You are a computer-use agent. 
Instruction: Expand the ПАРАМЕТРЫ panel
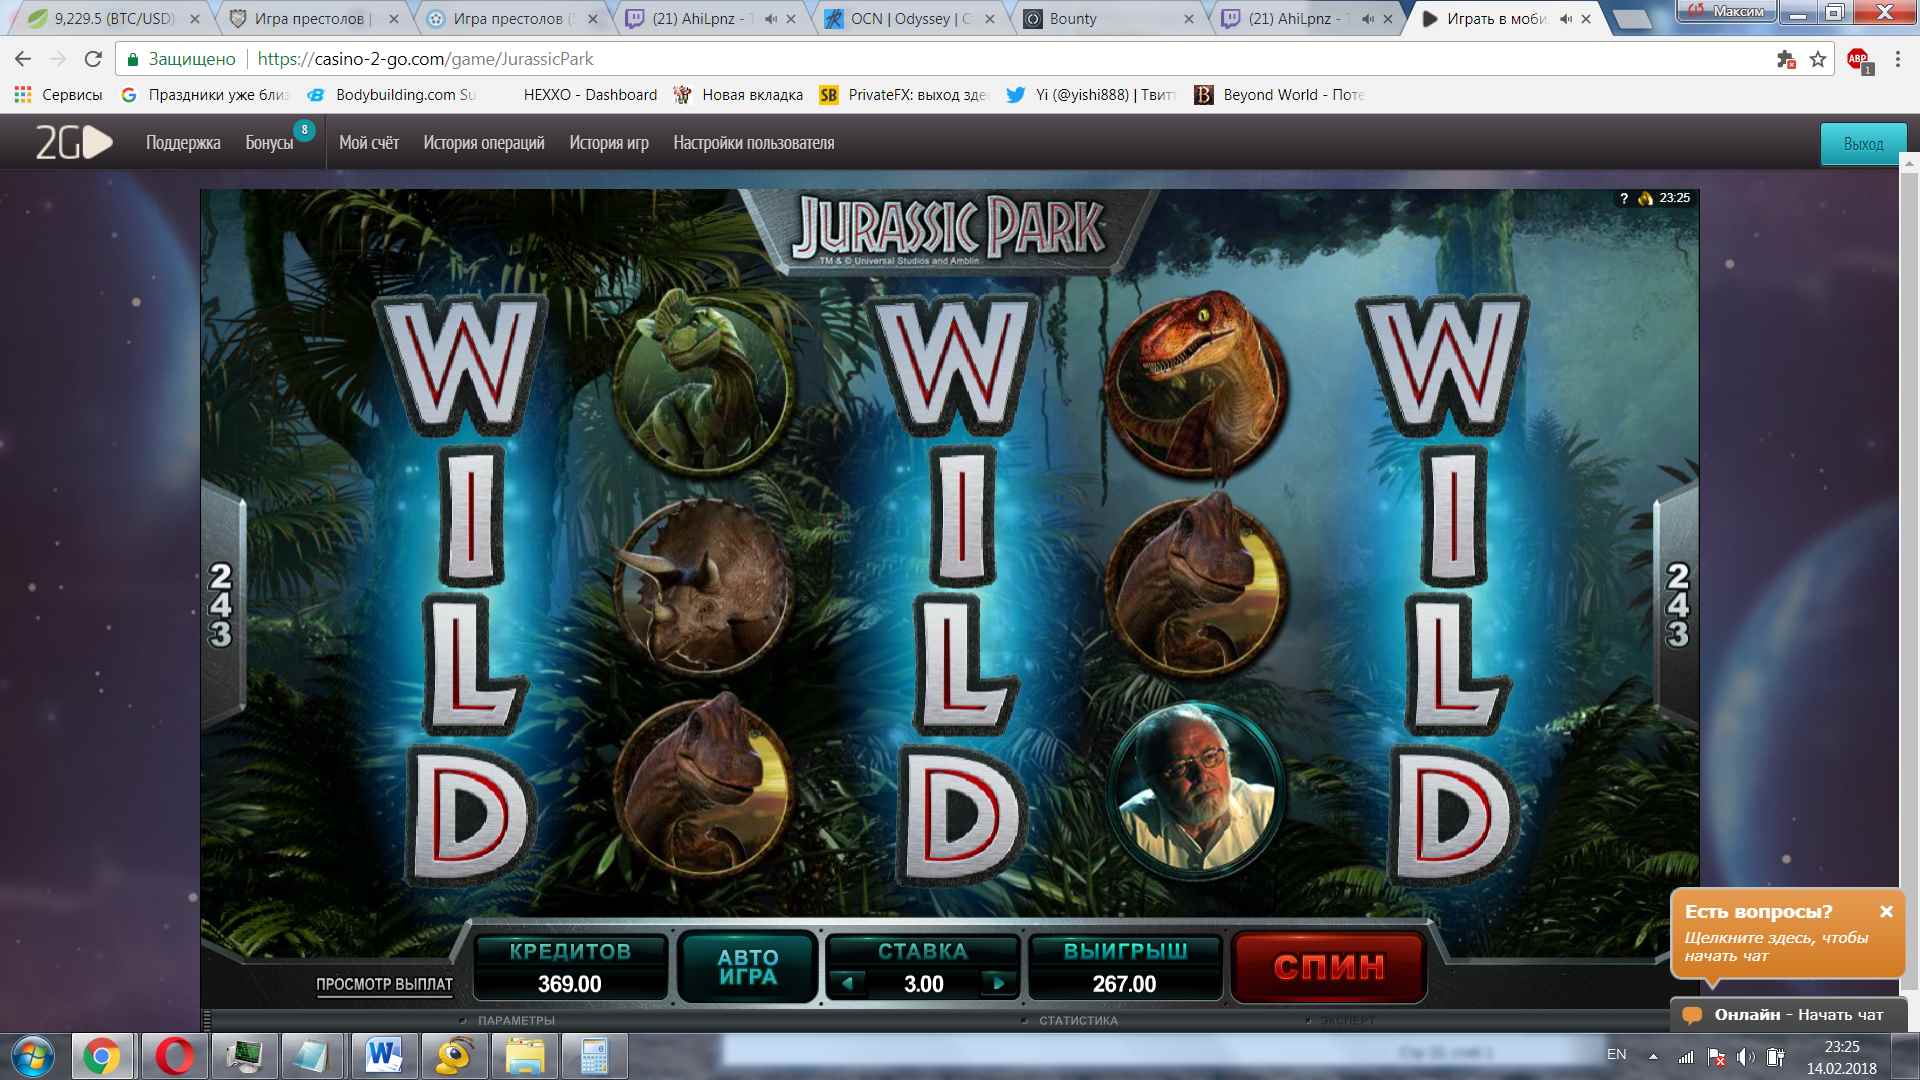516,1020
